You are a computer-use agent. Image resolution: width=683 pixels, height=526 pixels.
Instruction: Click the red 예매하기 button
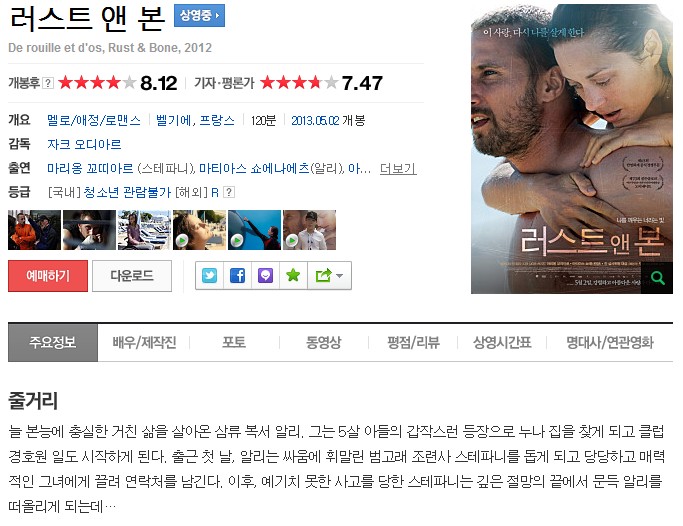[48, 276]
